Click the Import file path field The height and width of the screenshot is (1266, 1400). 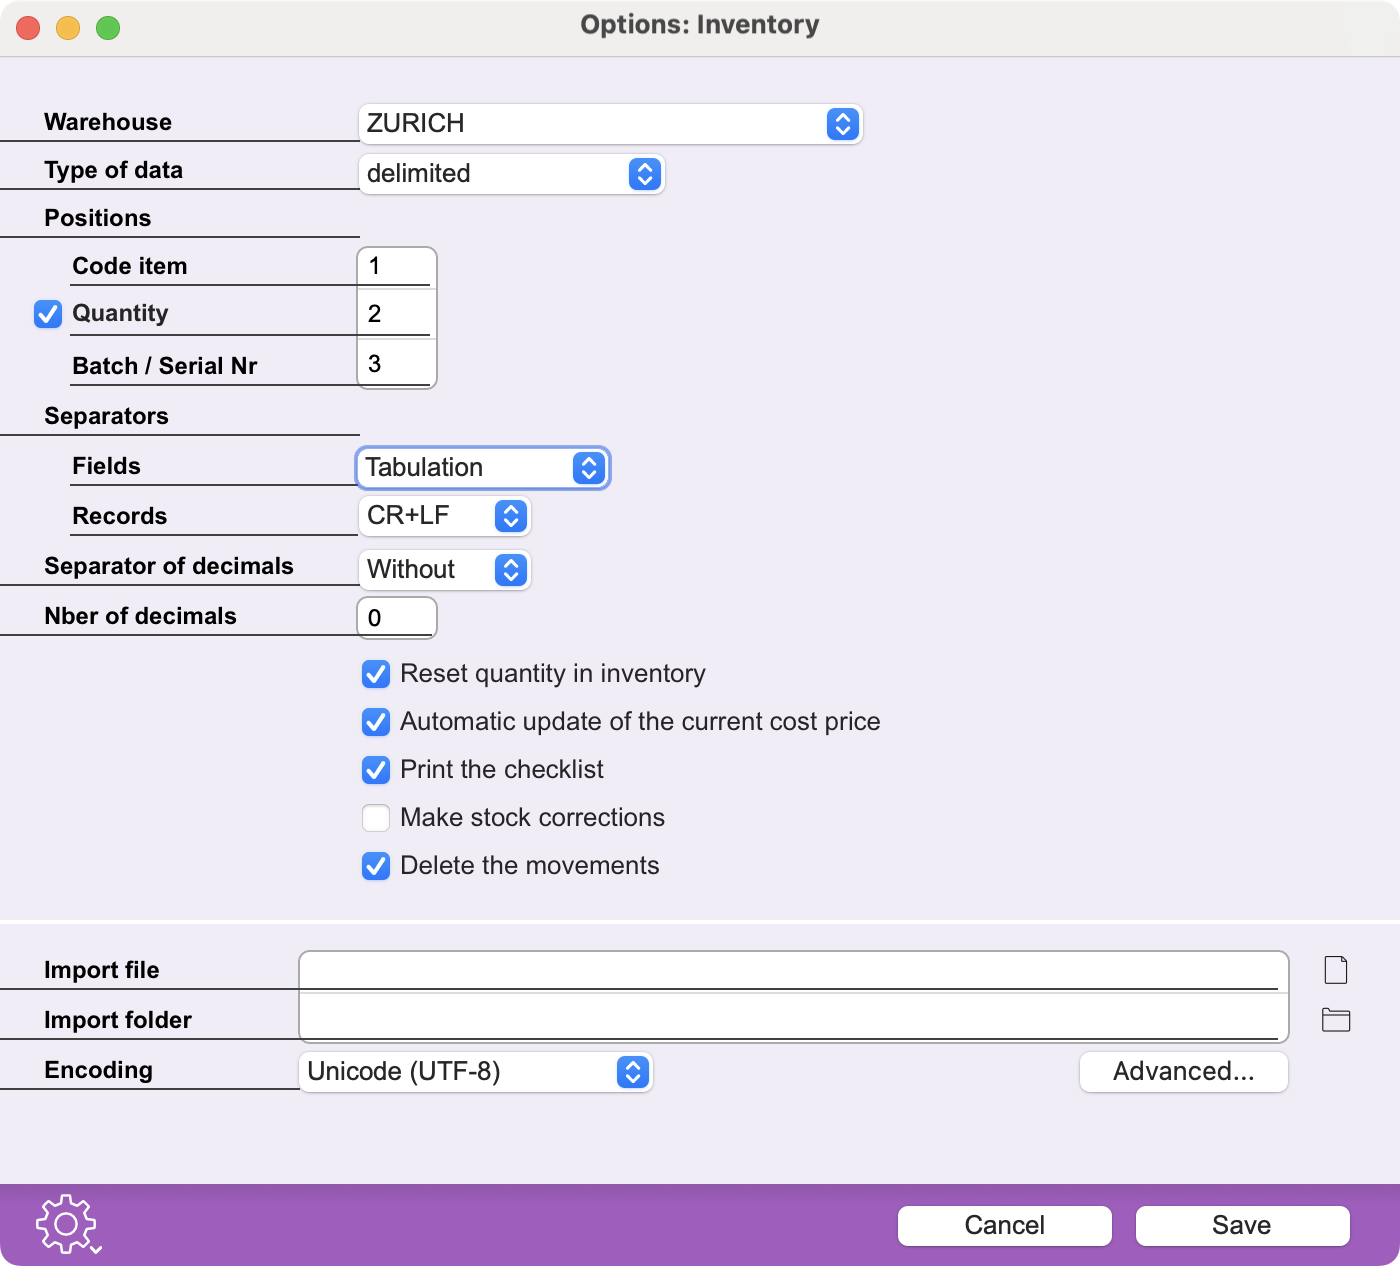793,970
